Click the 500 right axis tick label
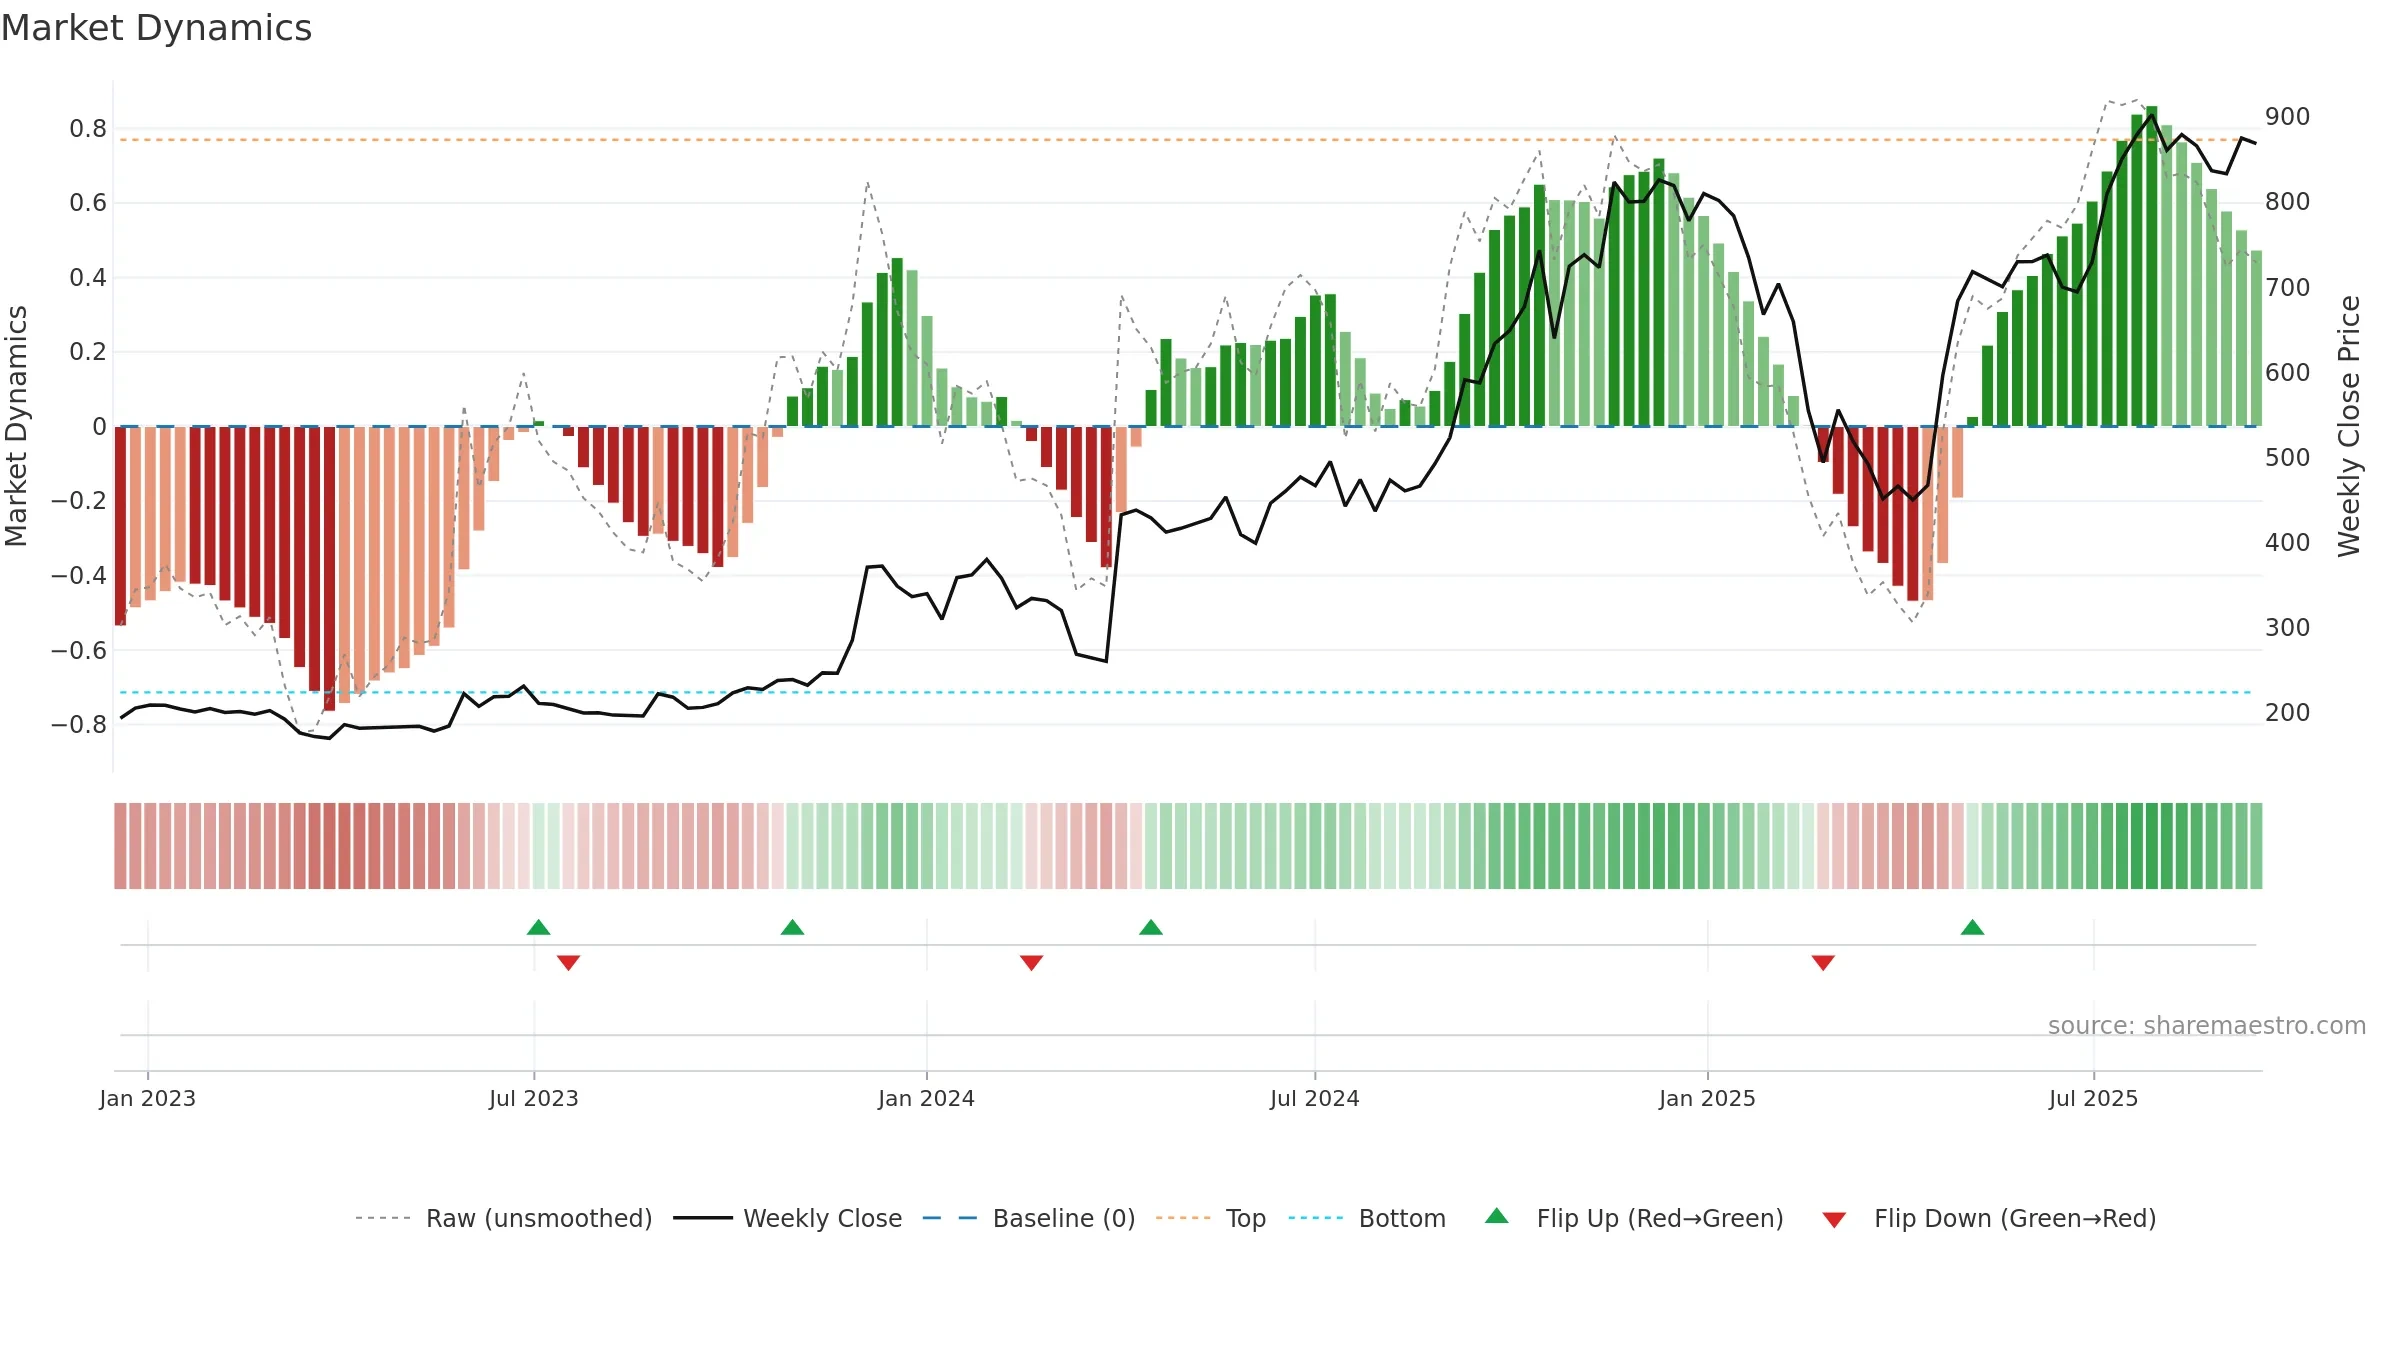This screenshot has width=2400, height=1350. (2288, 457)
